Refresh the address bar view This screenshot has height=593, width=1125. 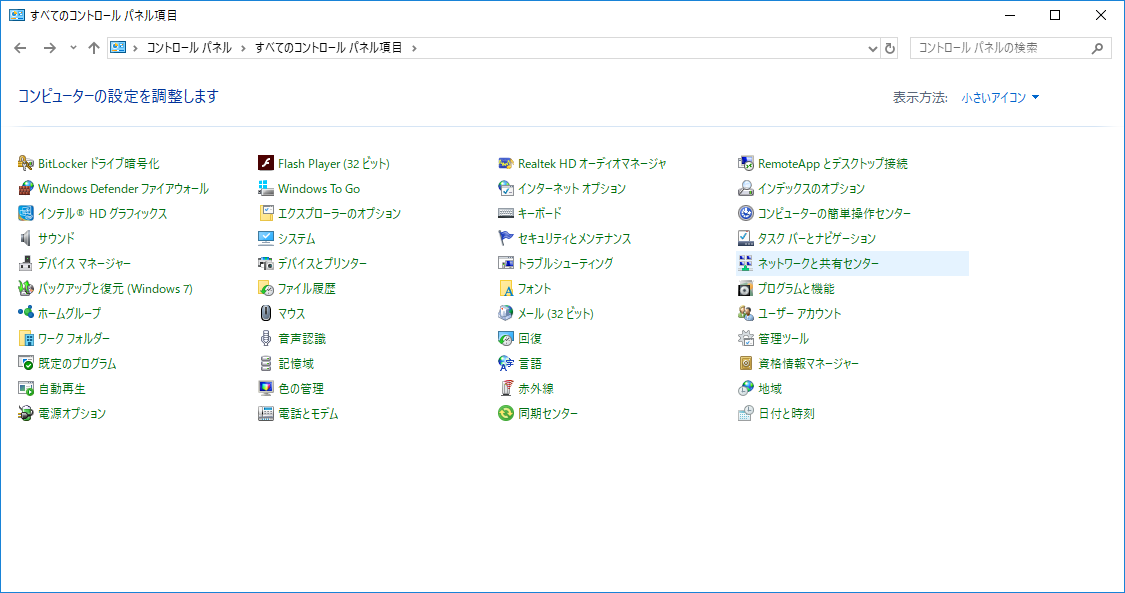click(x=890, y=49)
